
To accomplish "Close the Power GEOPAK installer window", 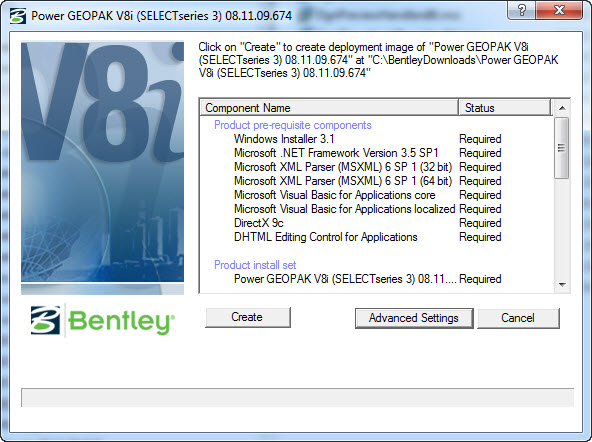I will 559,9.
